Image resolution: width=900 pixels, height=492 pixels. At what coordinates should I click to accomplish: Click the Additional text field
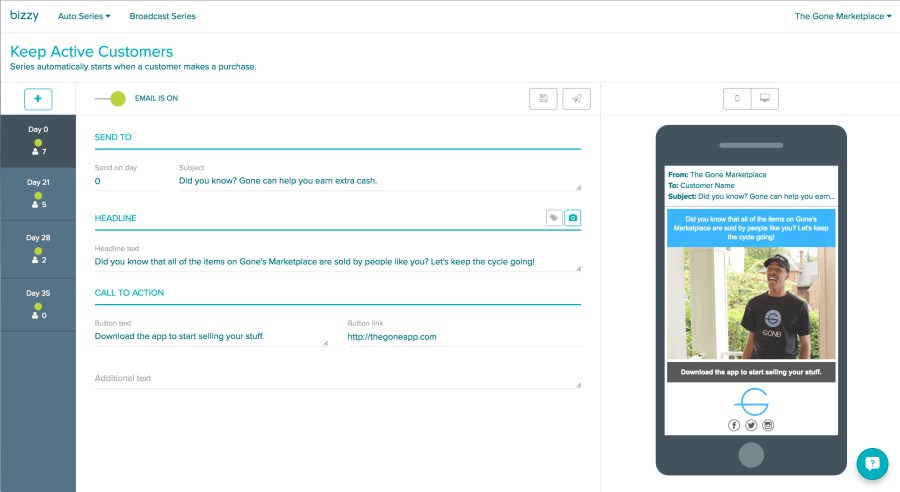click(x=338, y=379)
